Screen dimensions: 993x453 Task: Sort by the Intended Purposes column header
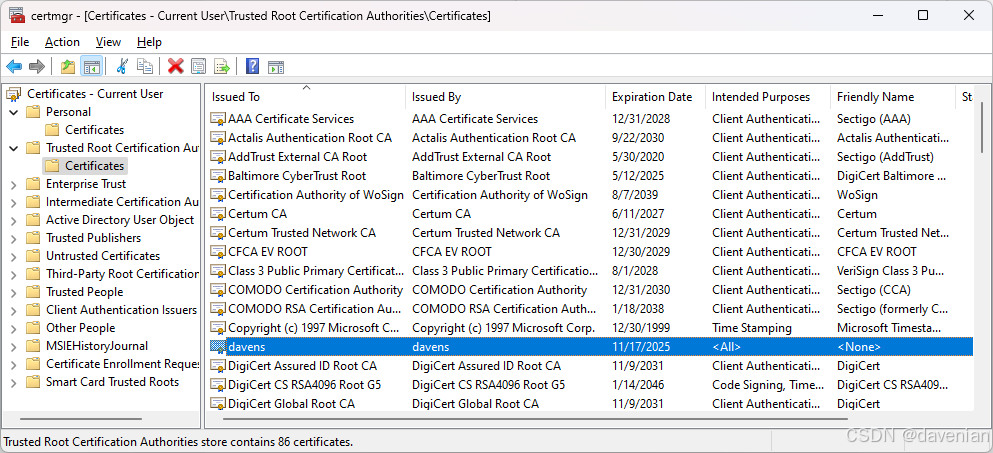pyautogui.click(x=768, y=96)
